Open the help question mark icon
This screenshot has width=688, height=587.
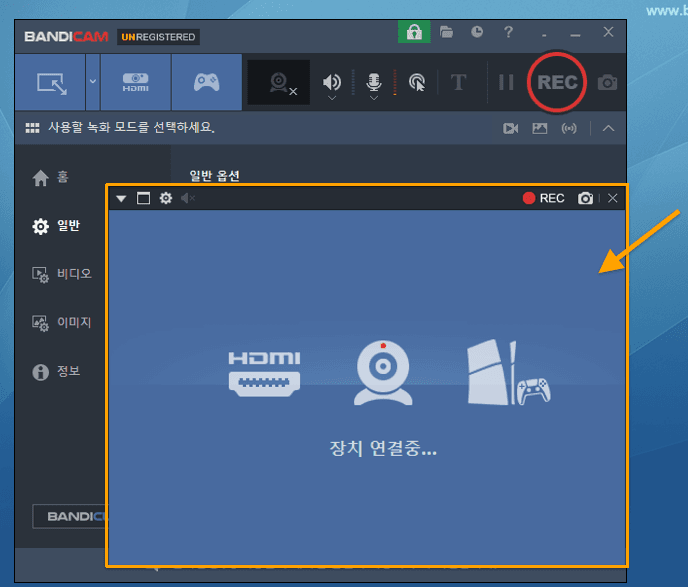(508, 32)
